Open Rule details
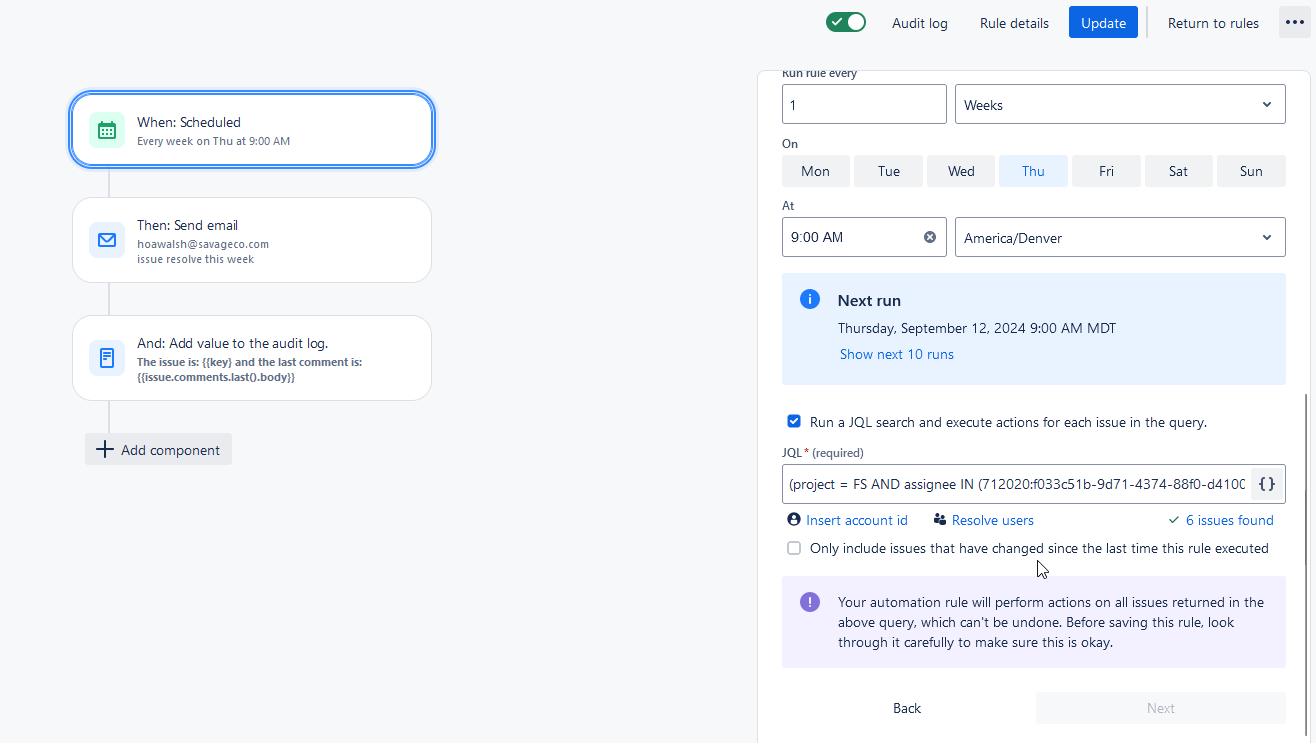Viewport: 1316px width, 743px height. [x=1014, y=23]
